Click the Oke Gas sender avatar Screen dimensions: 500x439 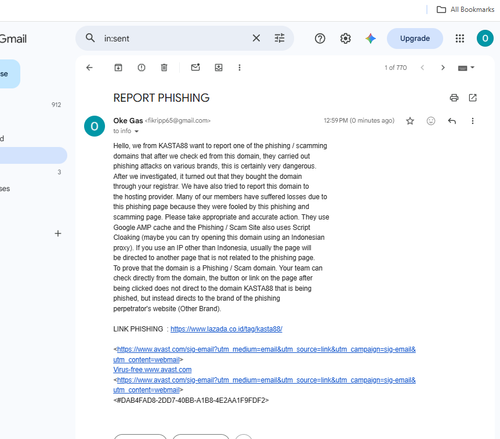94,126
